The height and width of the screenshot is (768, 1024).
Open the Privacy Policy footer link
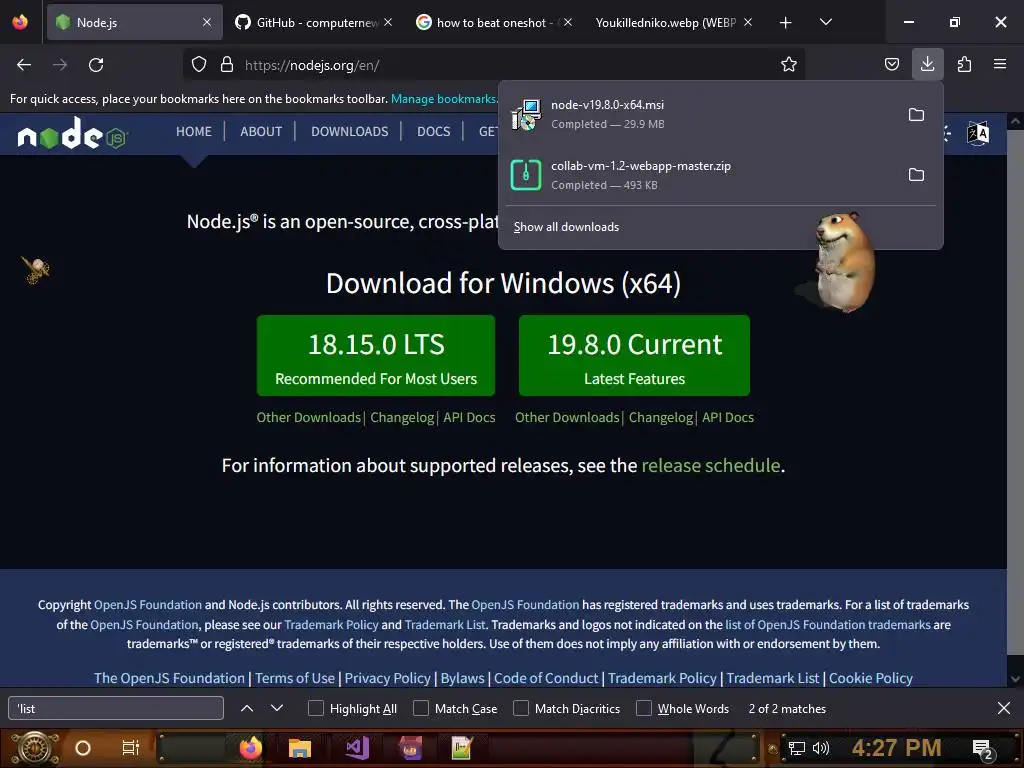coord(388,678)
